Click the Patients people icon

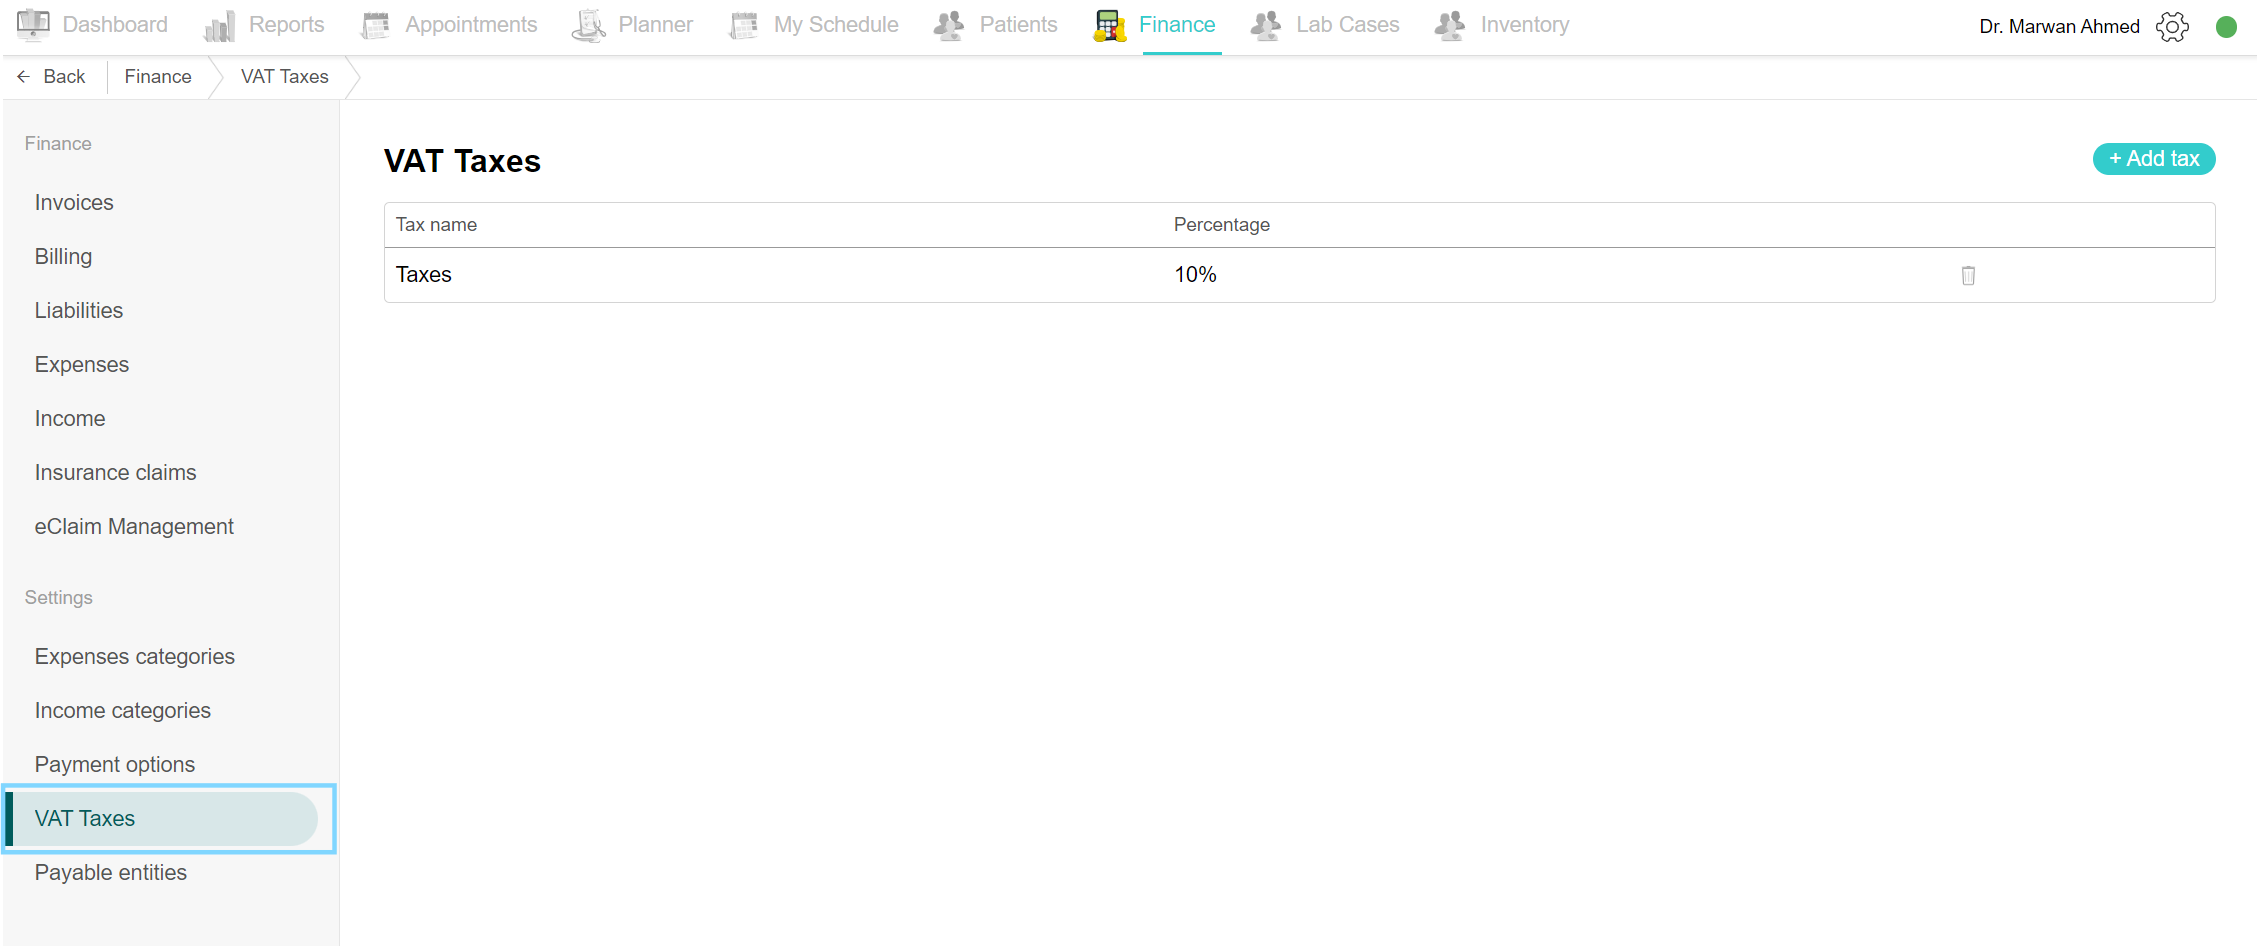pyautogui.click(x=949, y=25)
